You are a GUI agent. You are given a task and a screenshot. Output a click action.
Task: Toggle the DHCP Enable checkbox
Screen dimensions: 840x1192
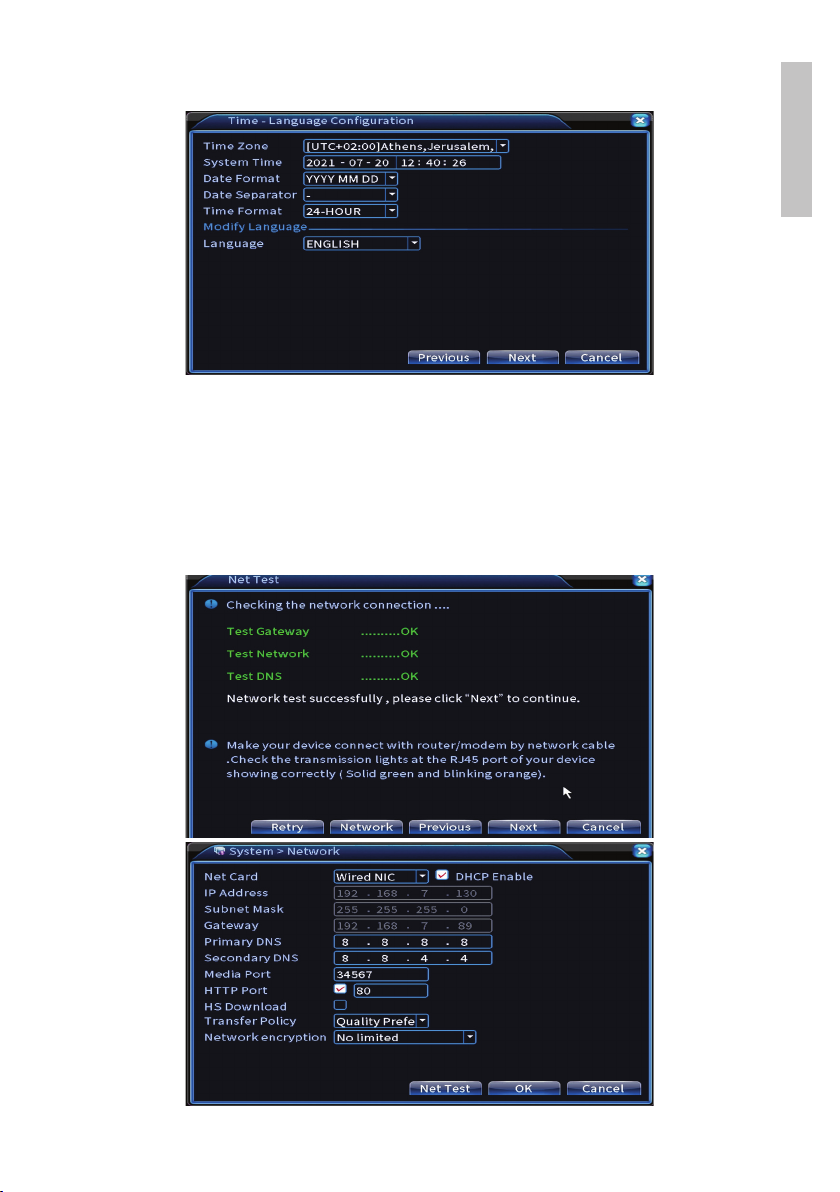(x=442, y=876)
